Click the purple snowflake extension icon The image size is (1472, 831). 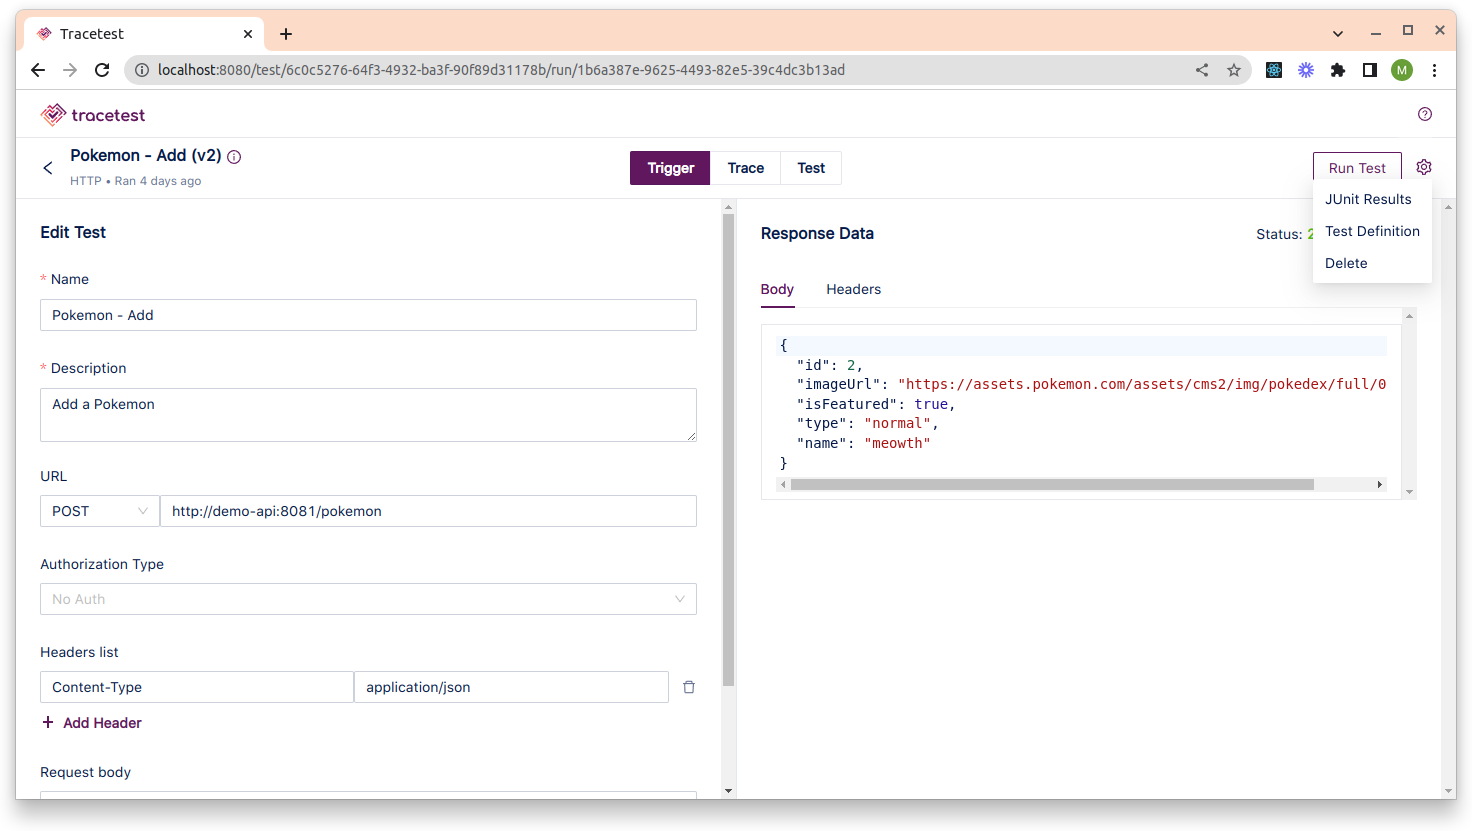1306,70
